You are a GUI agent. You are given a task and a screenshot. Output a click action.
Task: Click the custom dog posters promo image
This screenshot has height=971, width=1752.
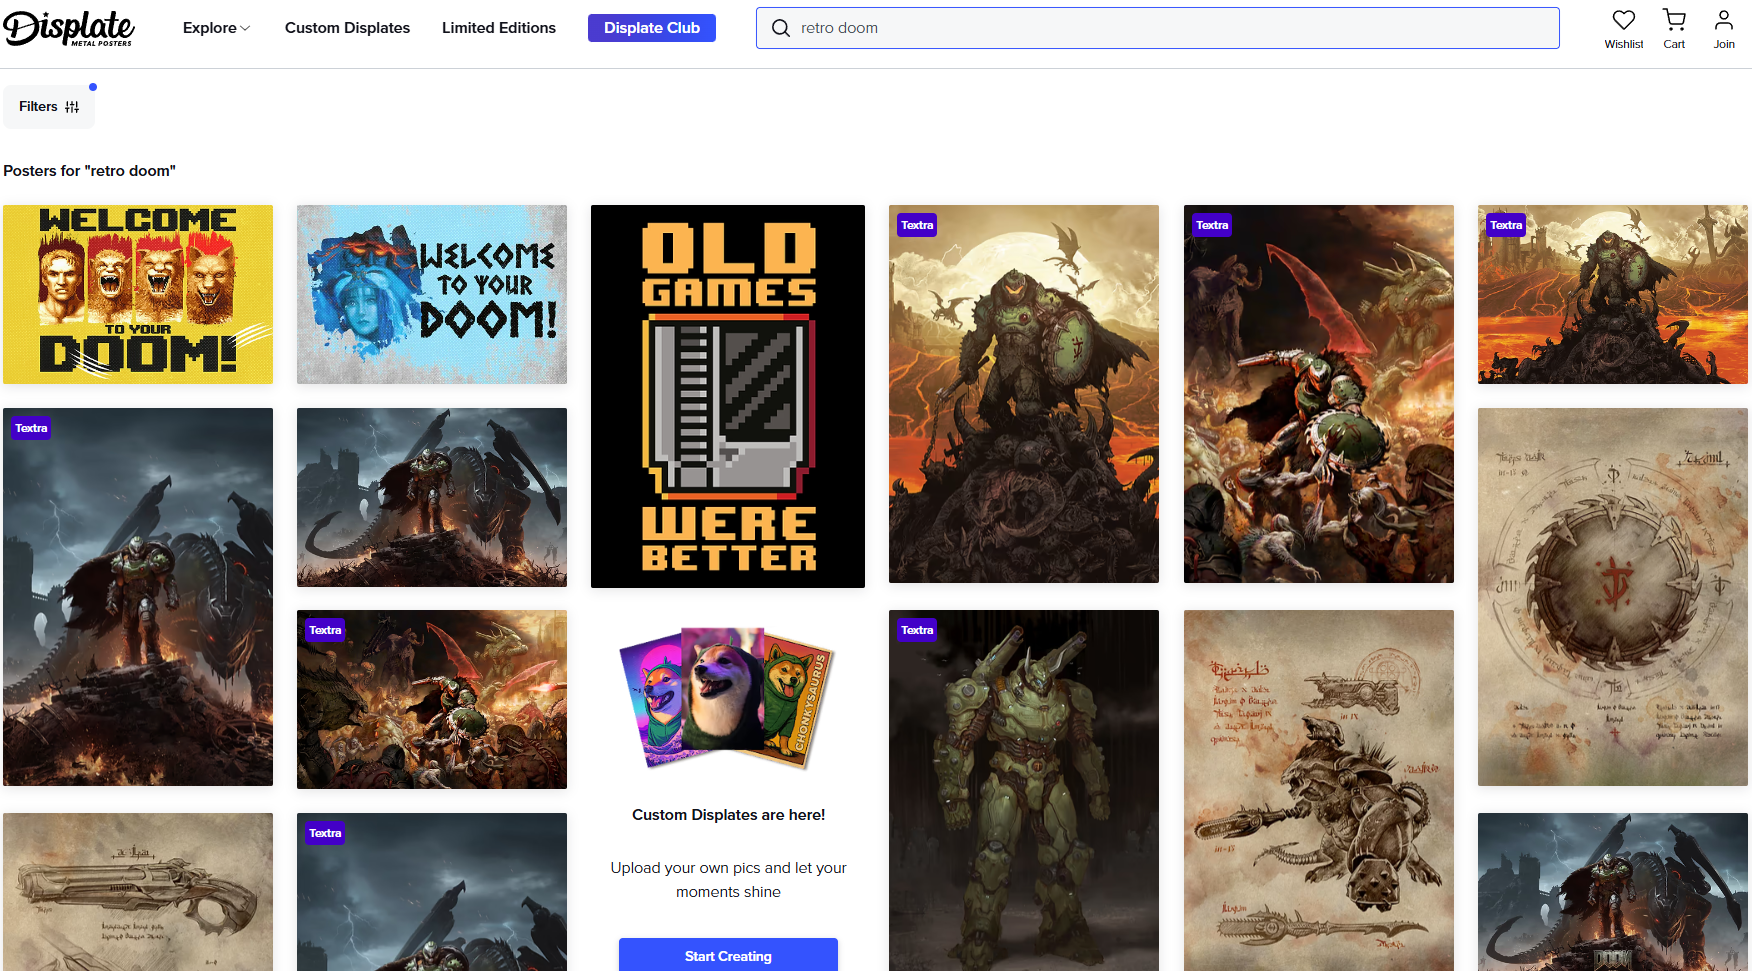[728, 698]
